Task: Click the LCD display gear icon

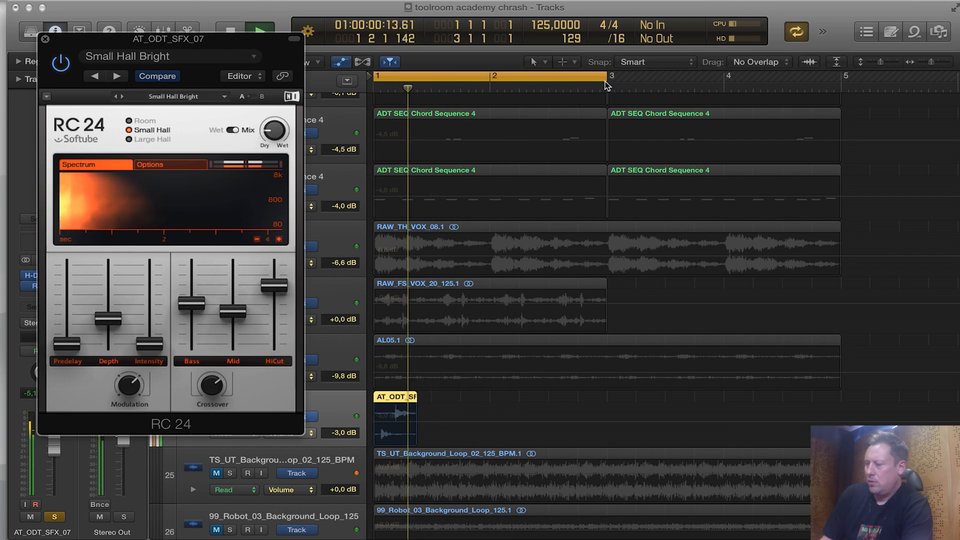Action: [307, 31]
